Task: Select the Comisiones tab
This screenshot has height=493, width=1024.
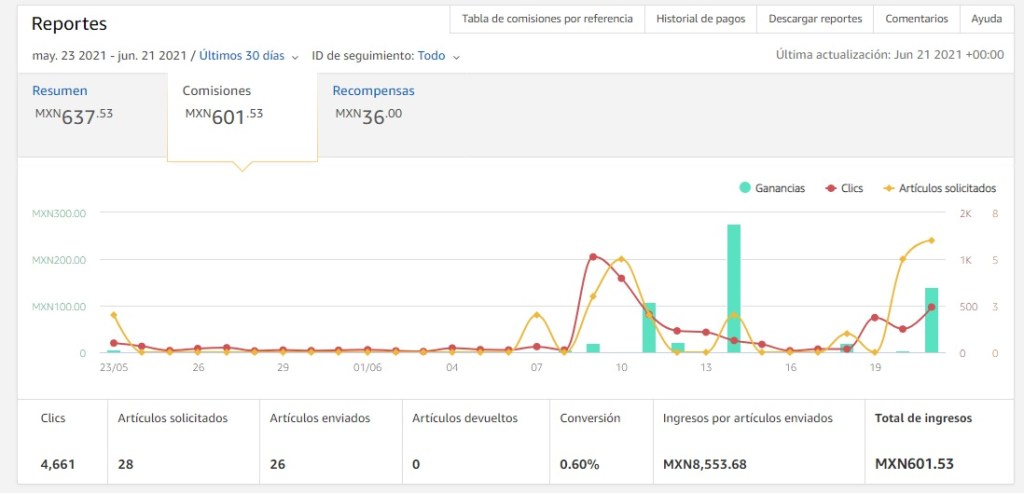Action: point(217,91)
